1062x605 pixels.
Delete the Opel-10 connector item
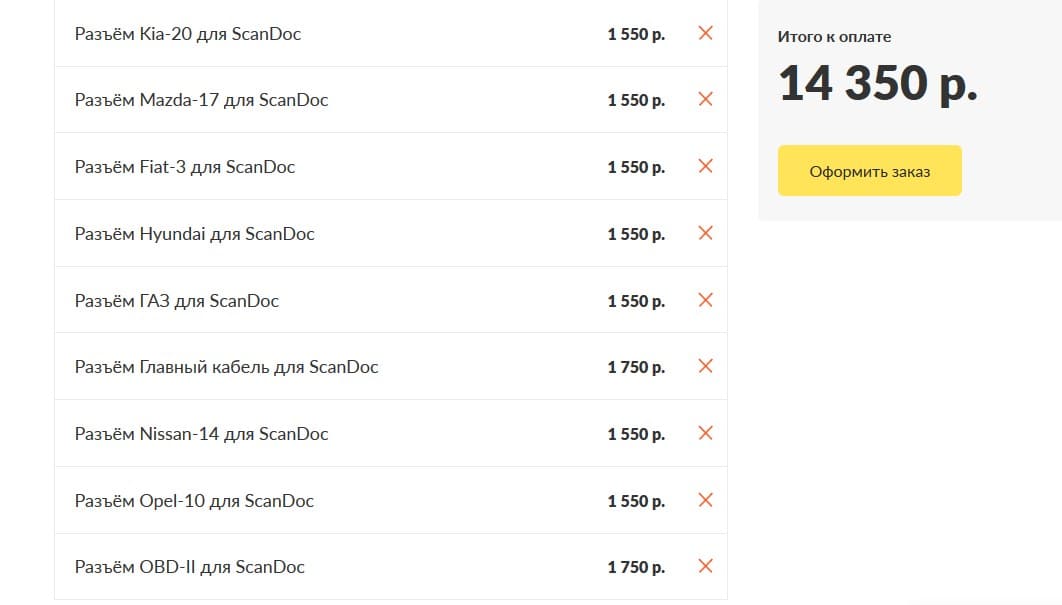point(705,500)
